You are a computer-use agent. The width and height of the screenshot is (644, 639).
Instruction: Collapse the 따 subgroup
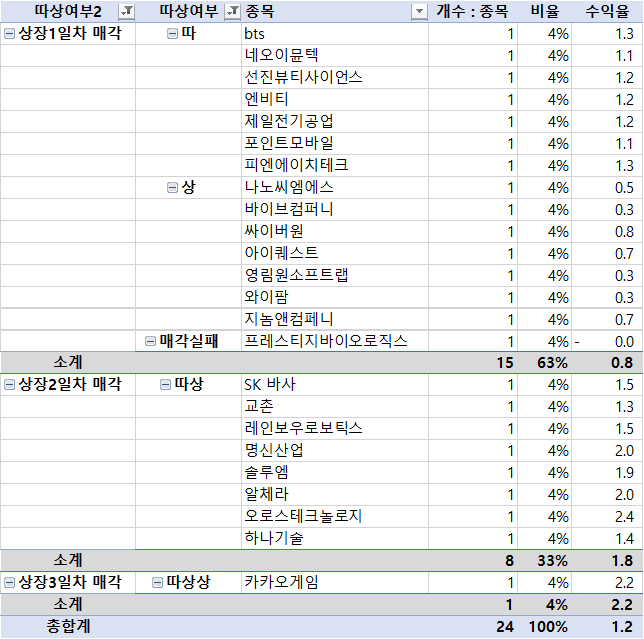172,34
